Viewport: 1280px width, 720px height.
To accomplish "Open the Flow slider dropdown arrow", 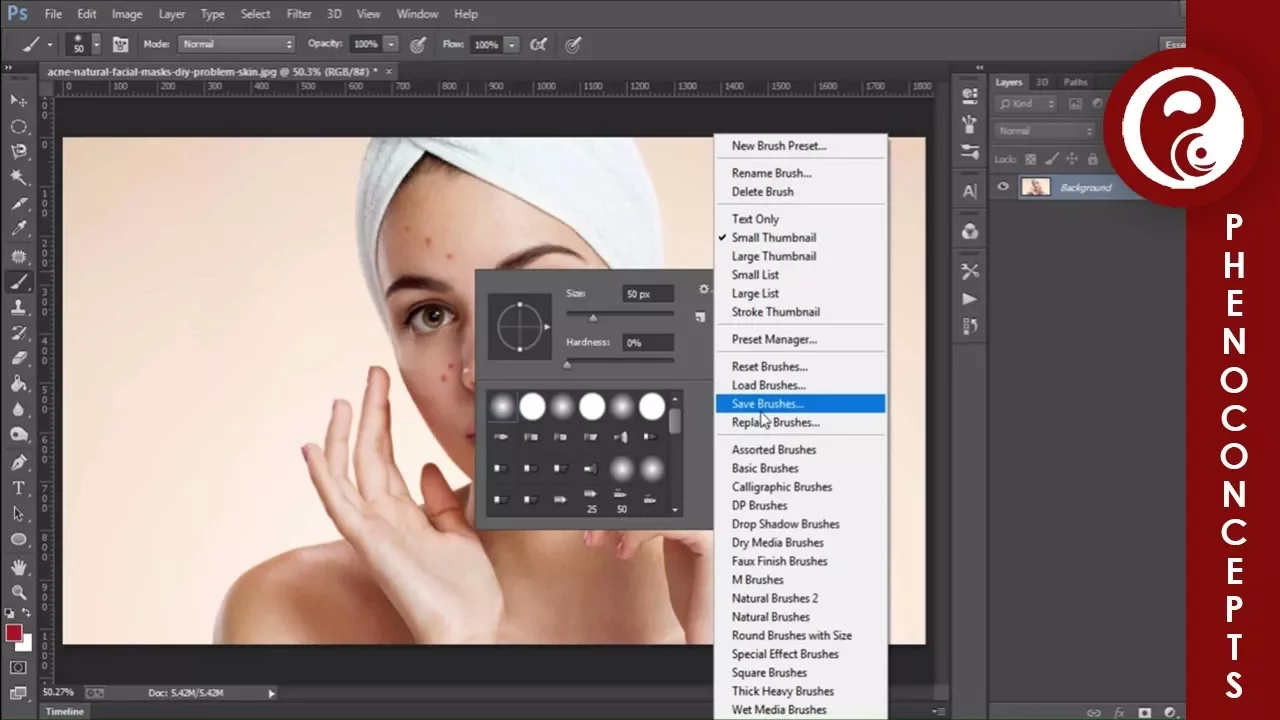I will pos(512,44).
